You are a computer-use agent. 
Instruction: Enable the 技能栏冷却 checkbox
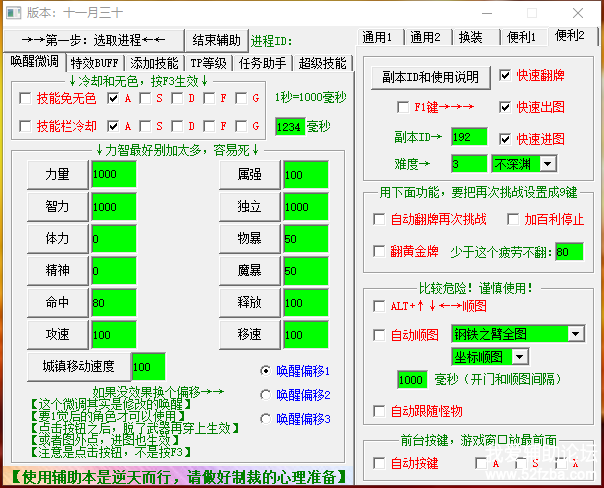click(25, 126)
